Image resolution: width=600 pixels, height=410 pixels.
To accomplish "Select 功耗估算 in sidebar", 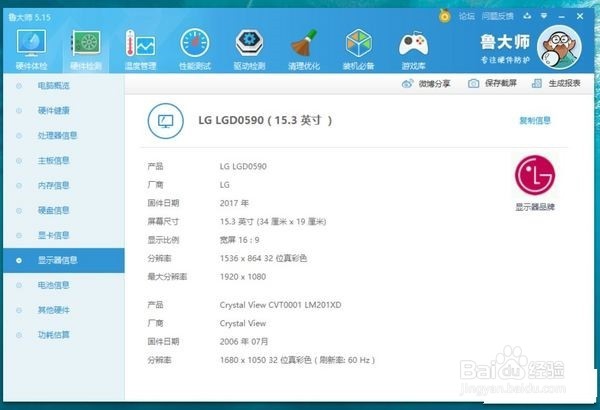I will pyautogui.click(x=54, y=335).
